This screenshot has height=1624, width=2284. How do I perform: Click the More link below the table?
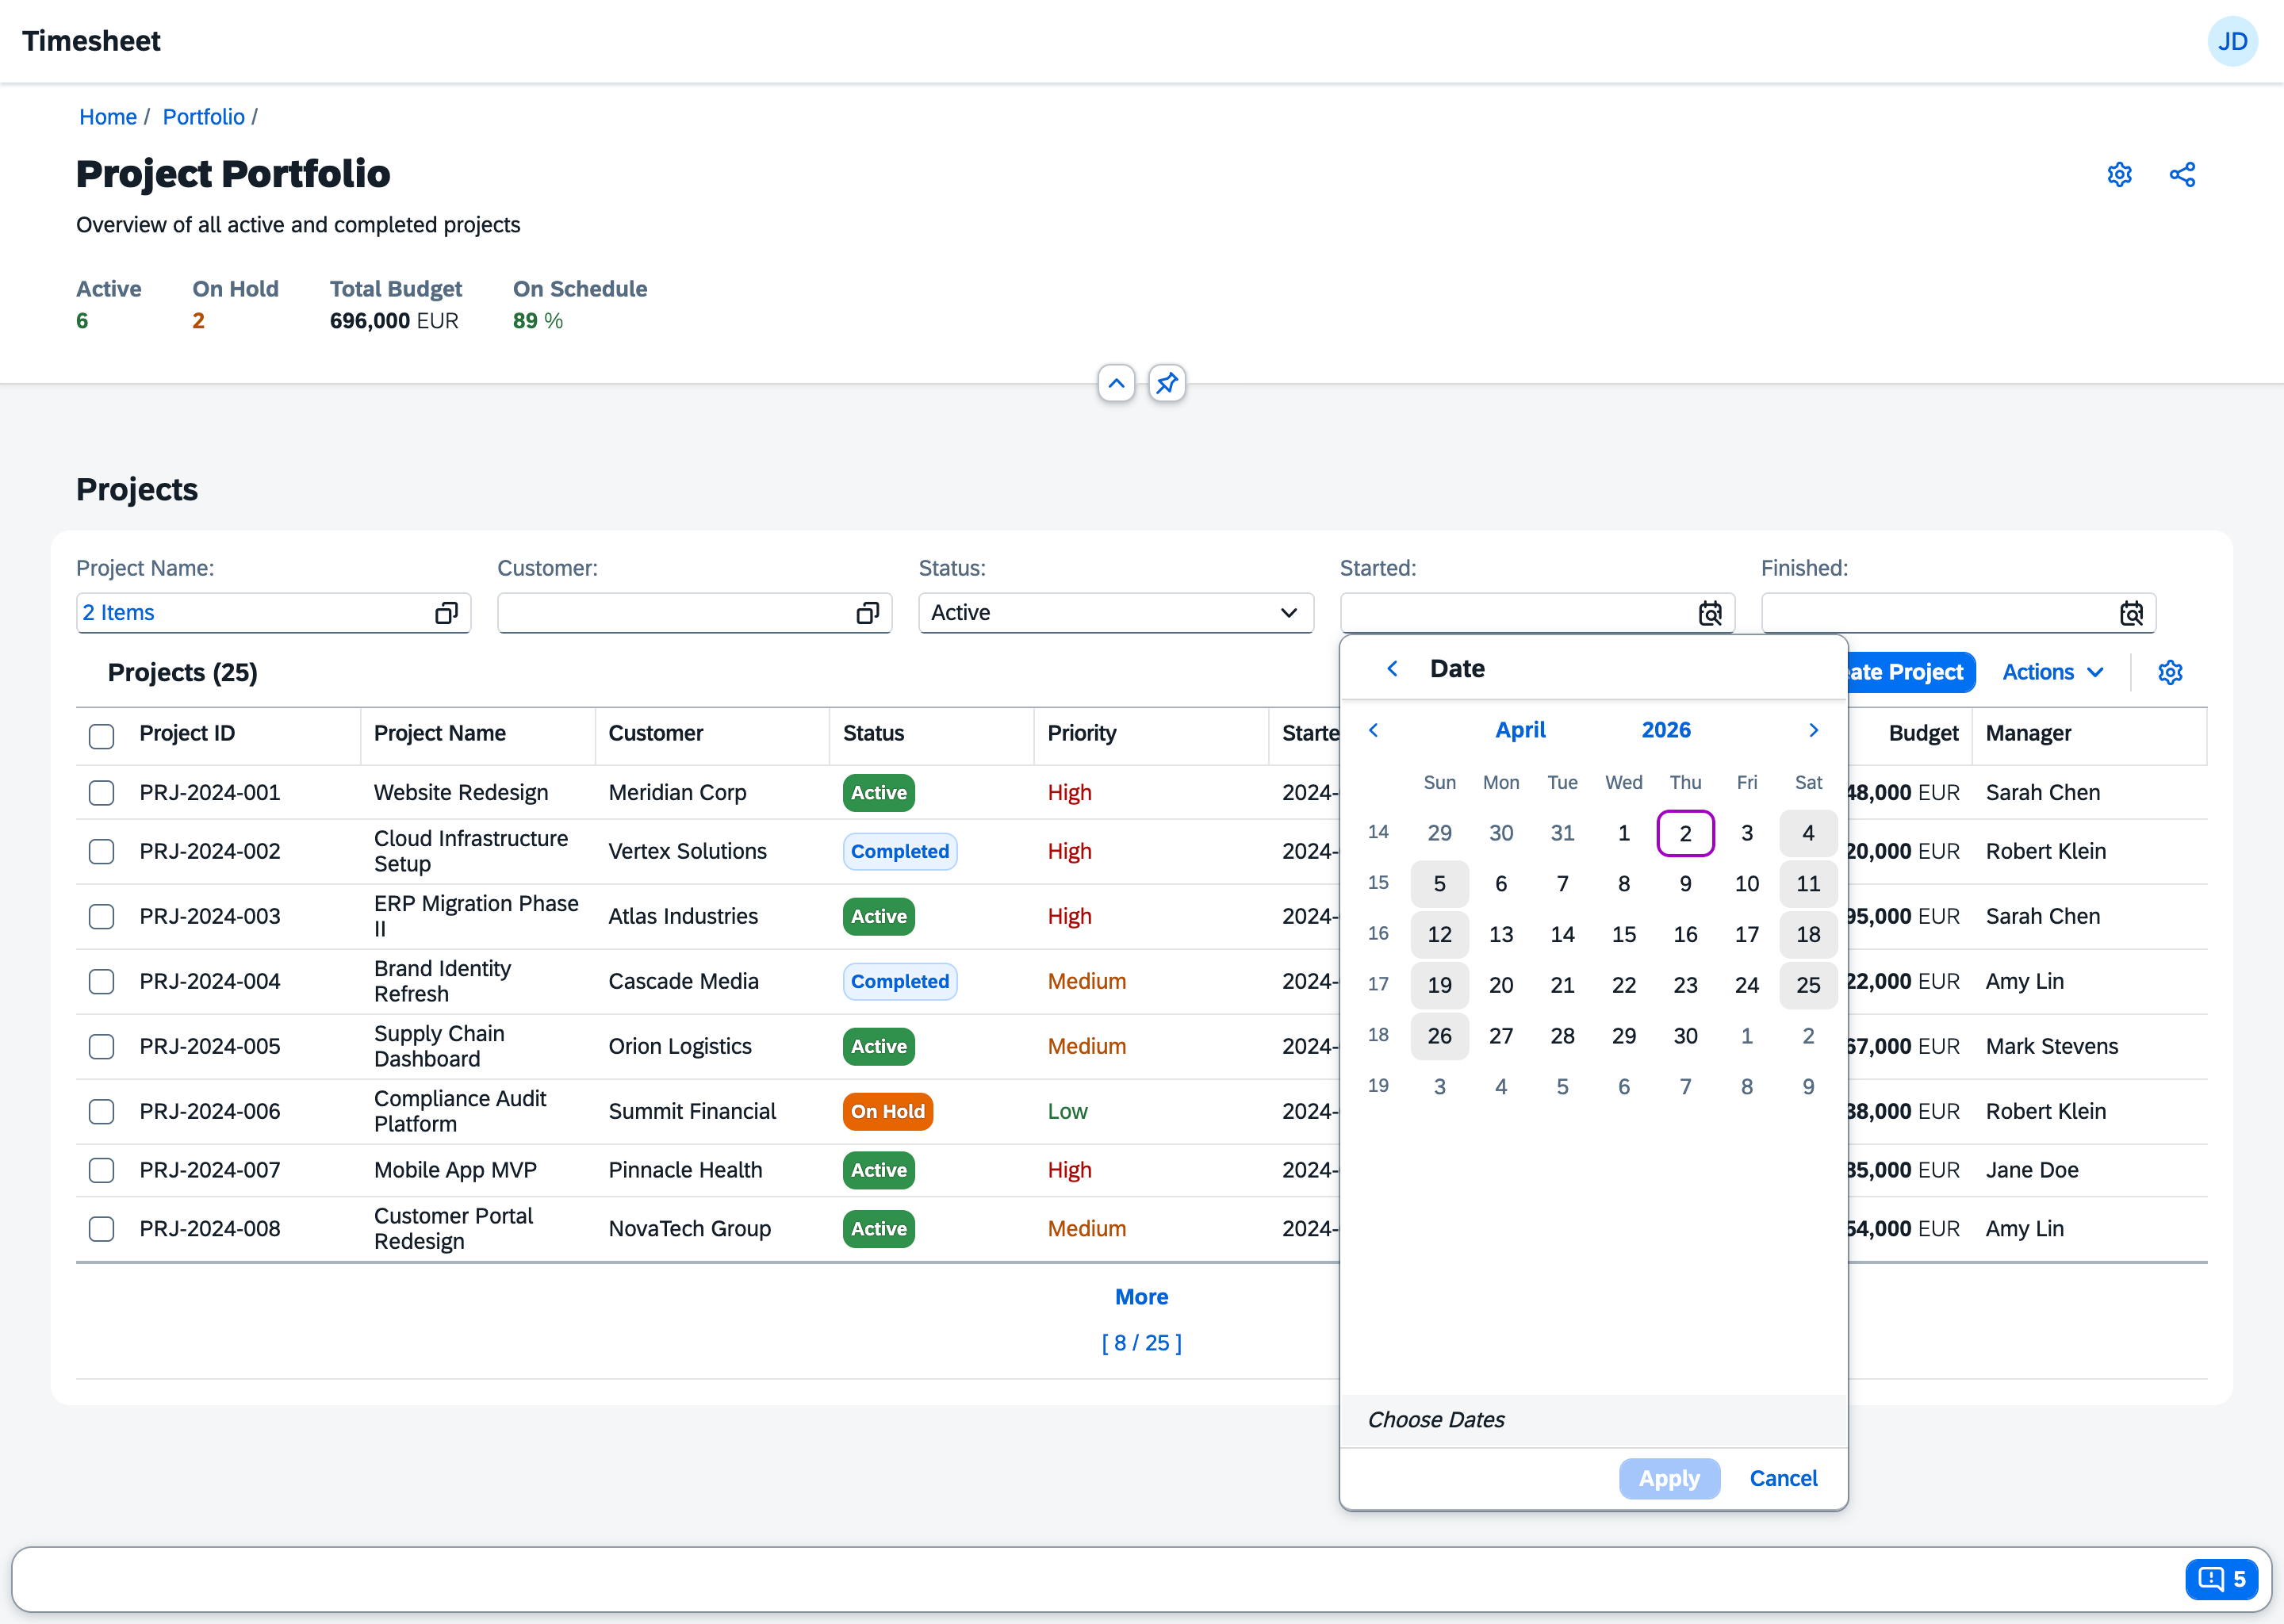[1141, 1297]
